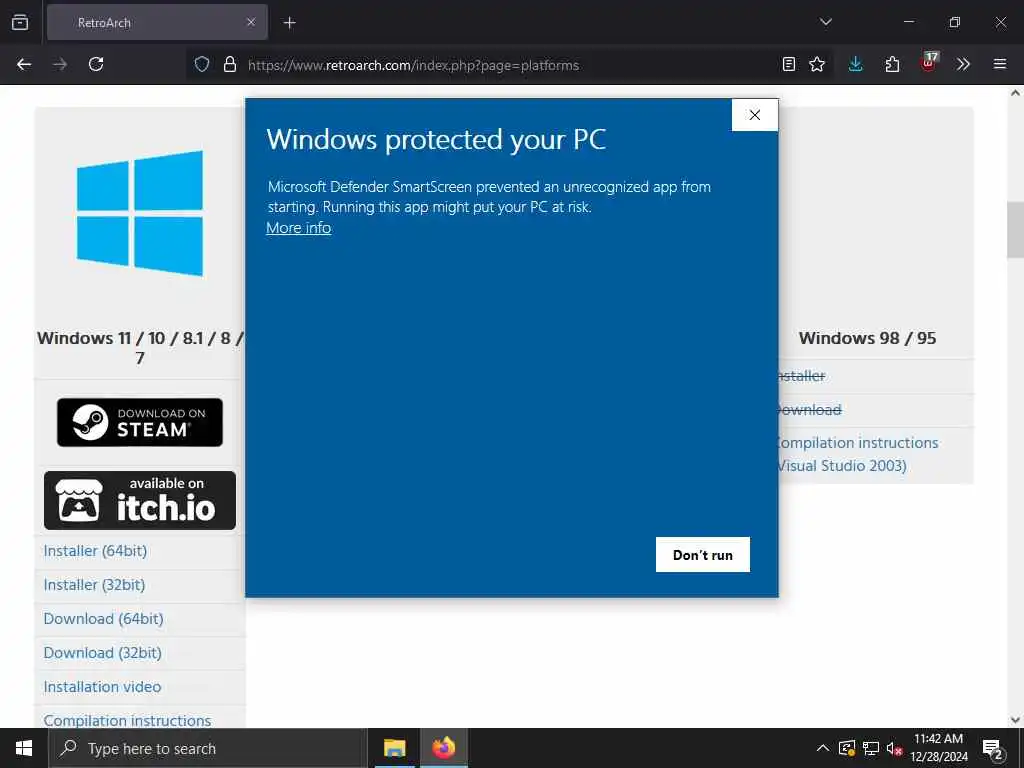
Task: Click the muted volume tray icon
Action: click(x=894, y=748)
